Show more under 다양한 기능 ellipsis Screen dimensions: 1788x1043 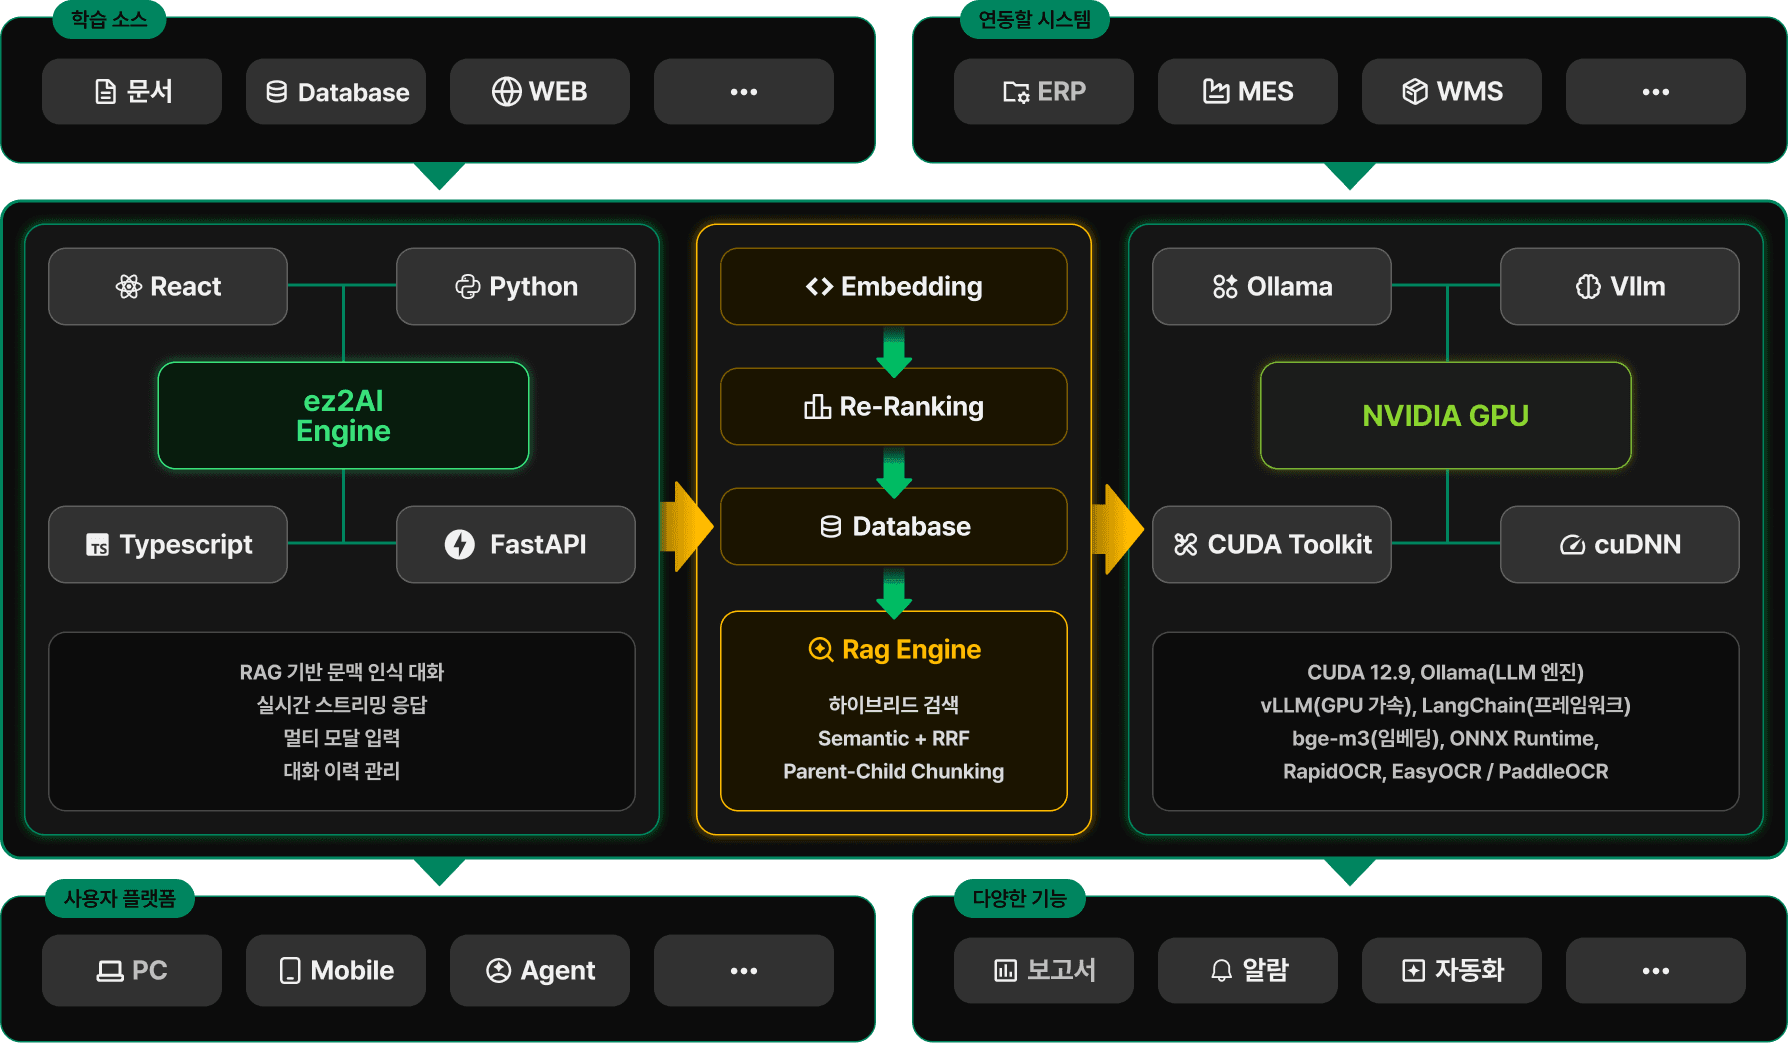point(1655,970)
